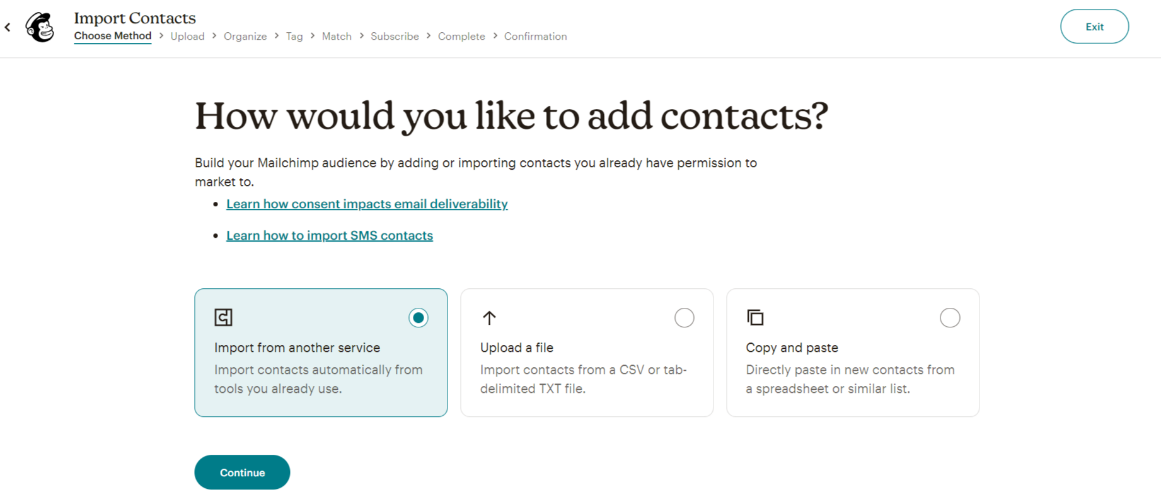The height and width of the screenshot is (492, 1161).
Task: Click the import service card icon
Action: click(223, 318)
